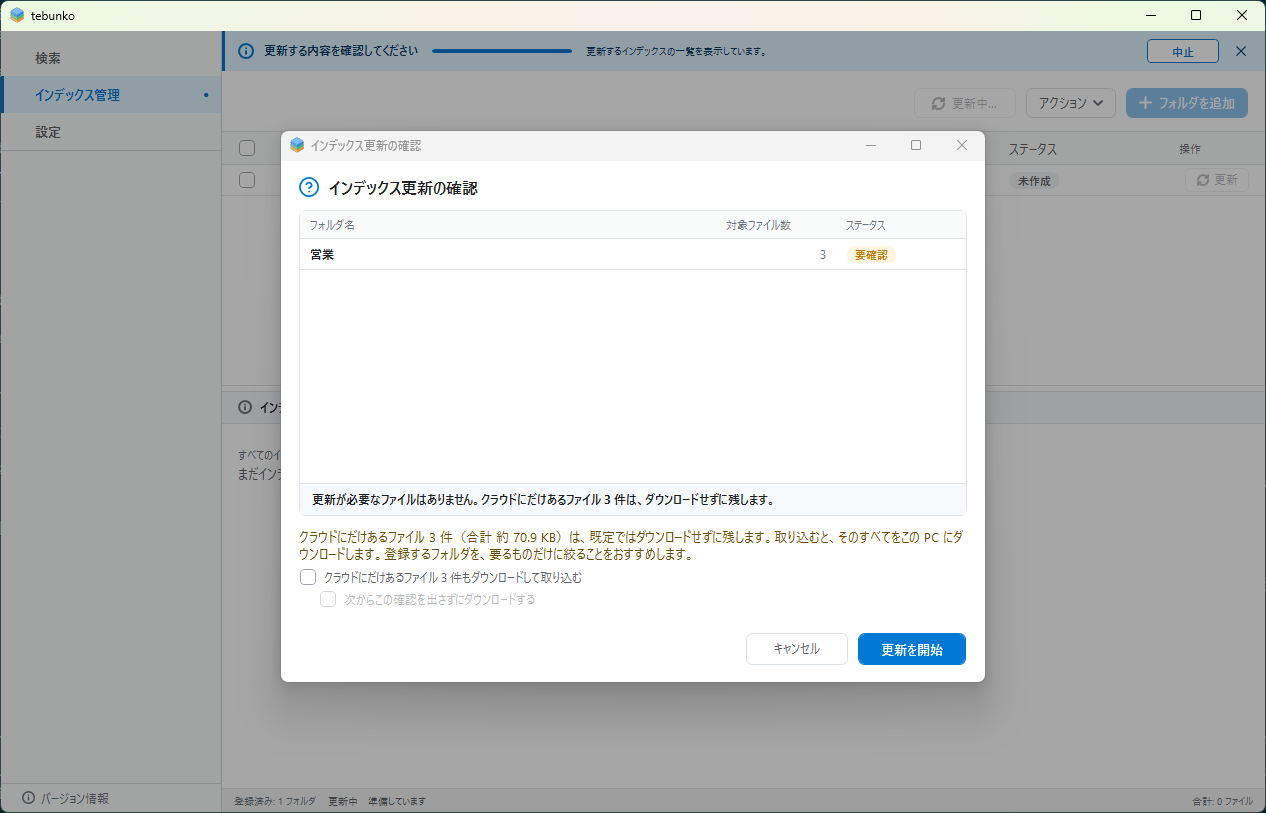Image resolution: width=1266 pixels, height=813 pixels.
Task: Click the 未作成 status badge in main window
Action: pos(1034,181)
